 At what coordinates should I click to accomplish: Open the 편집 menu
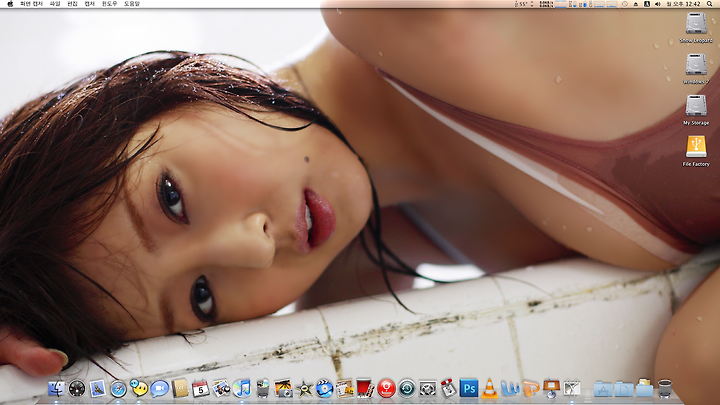(x=72, y=4)
